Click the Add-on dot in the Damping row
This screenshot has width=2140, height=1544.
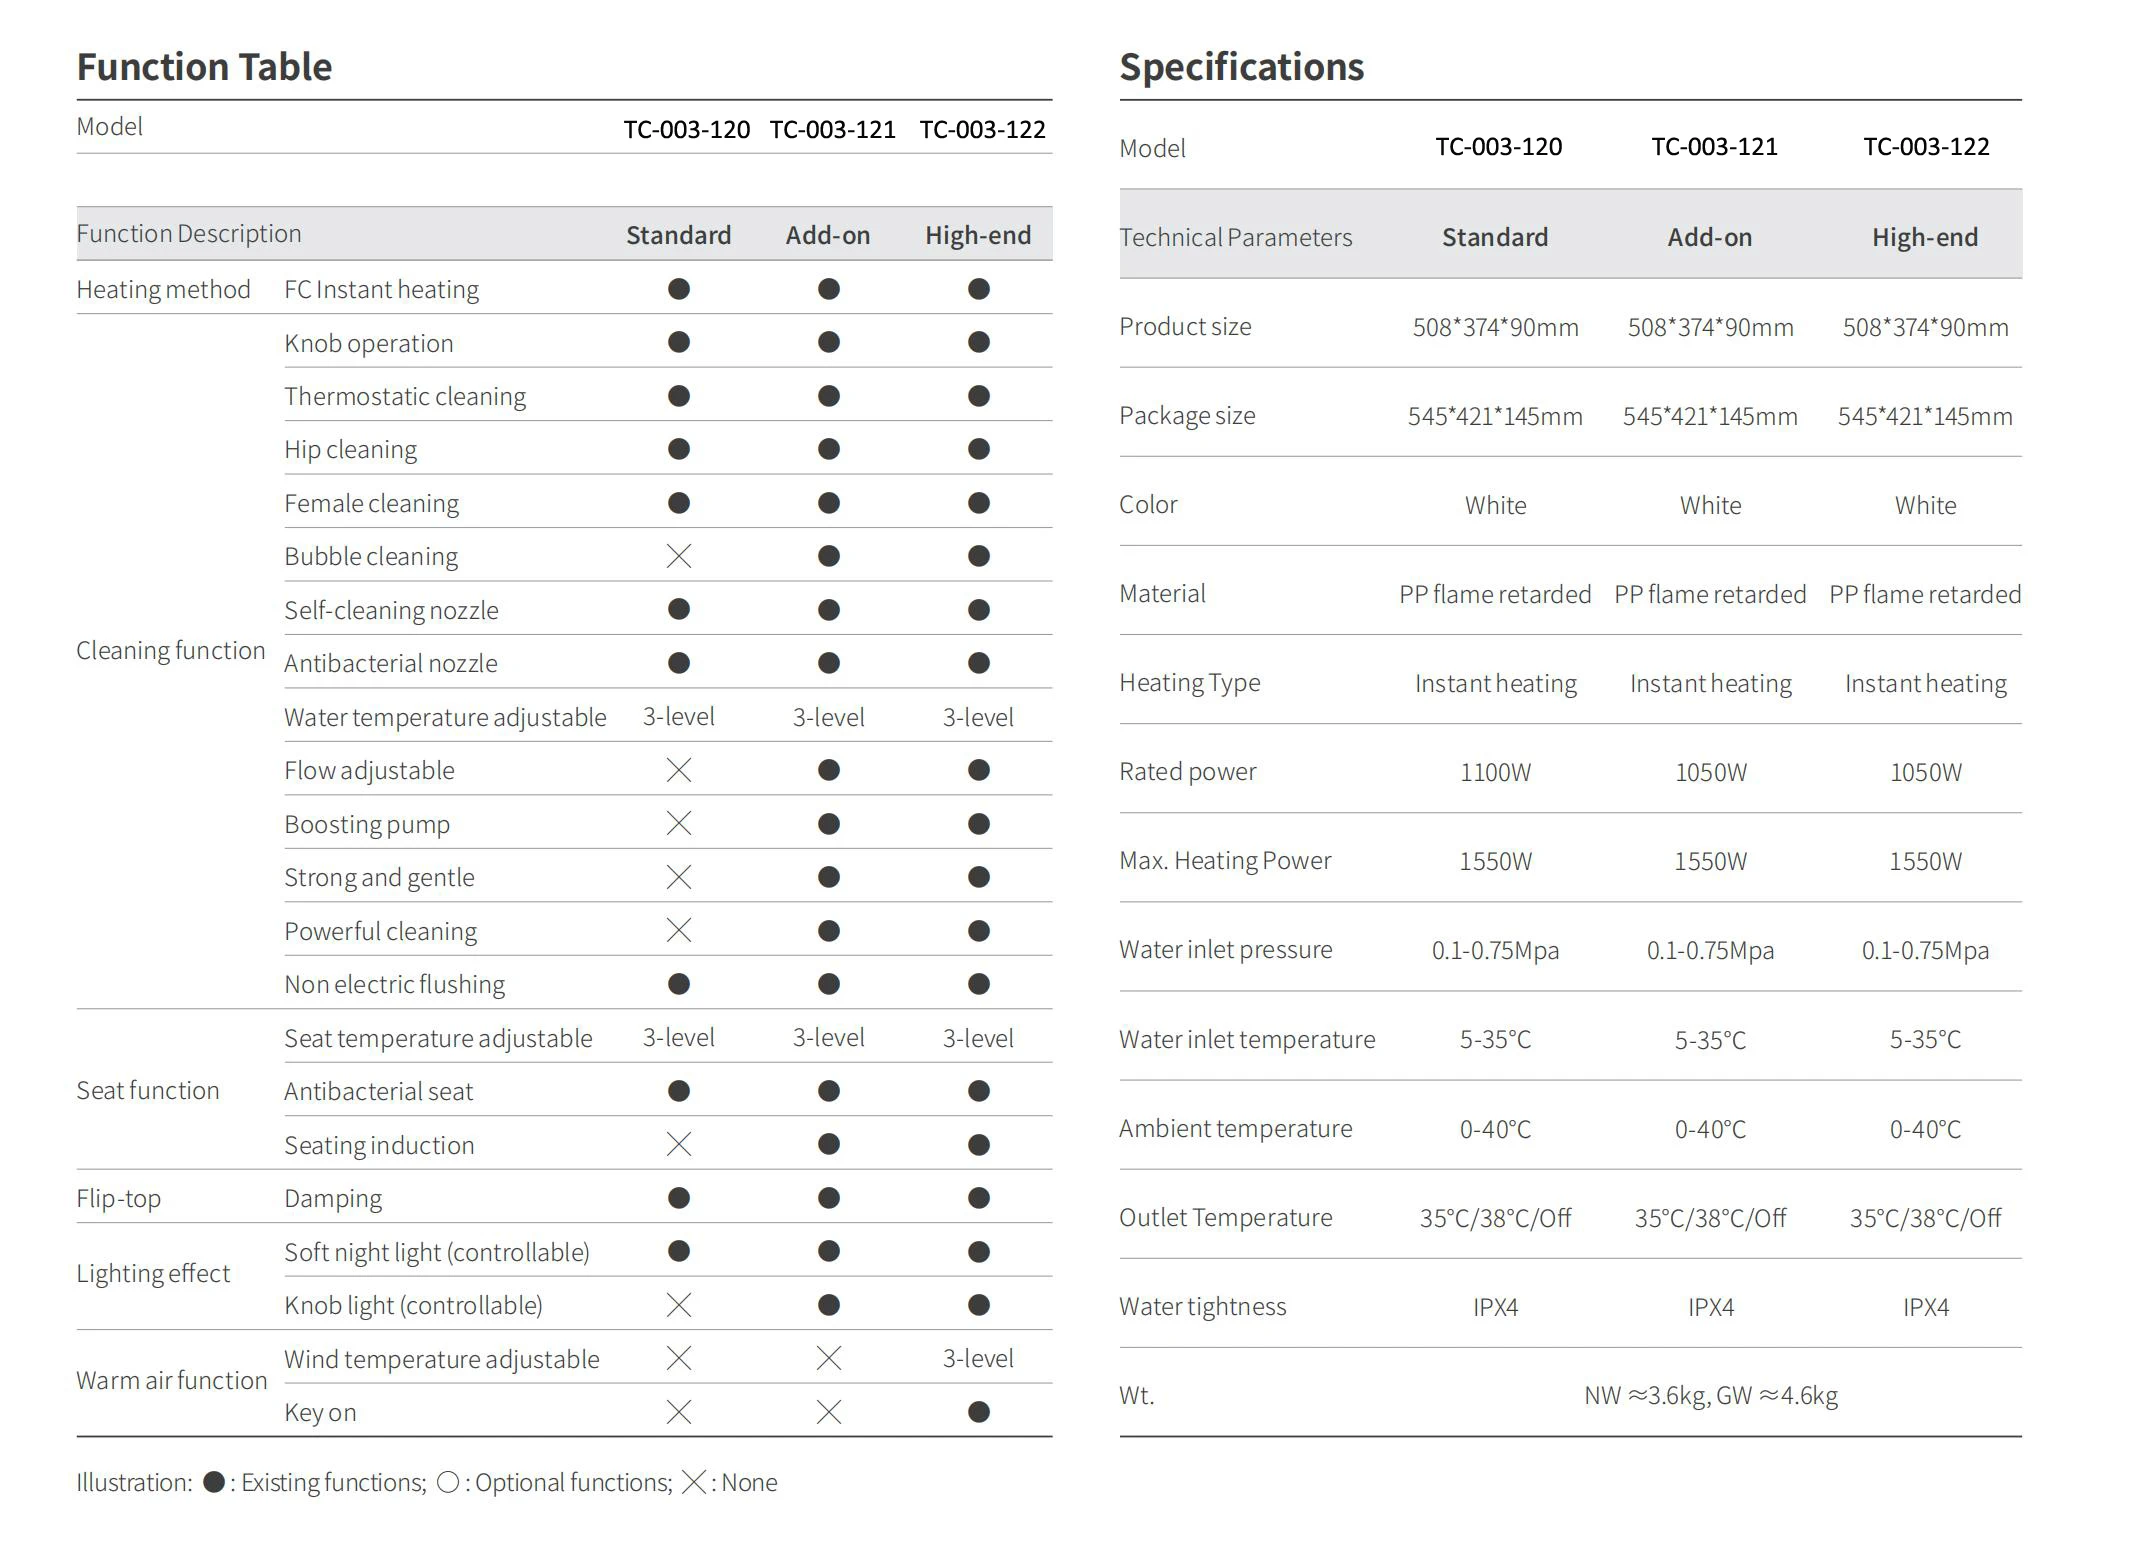click(828, 1198)
